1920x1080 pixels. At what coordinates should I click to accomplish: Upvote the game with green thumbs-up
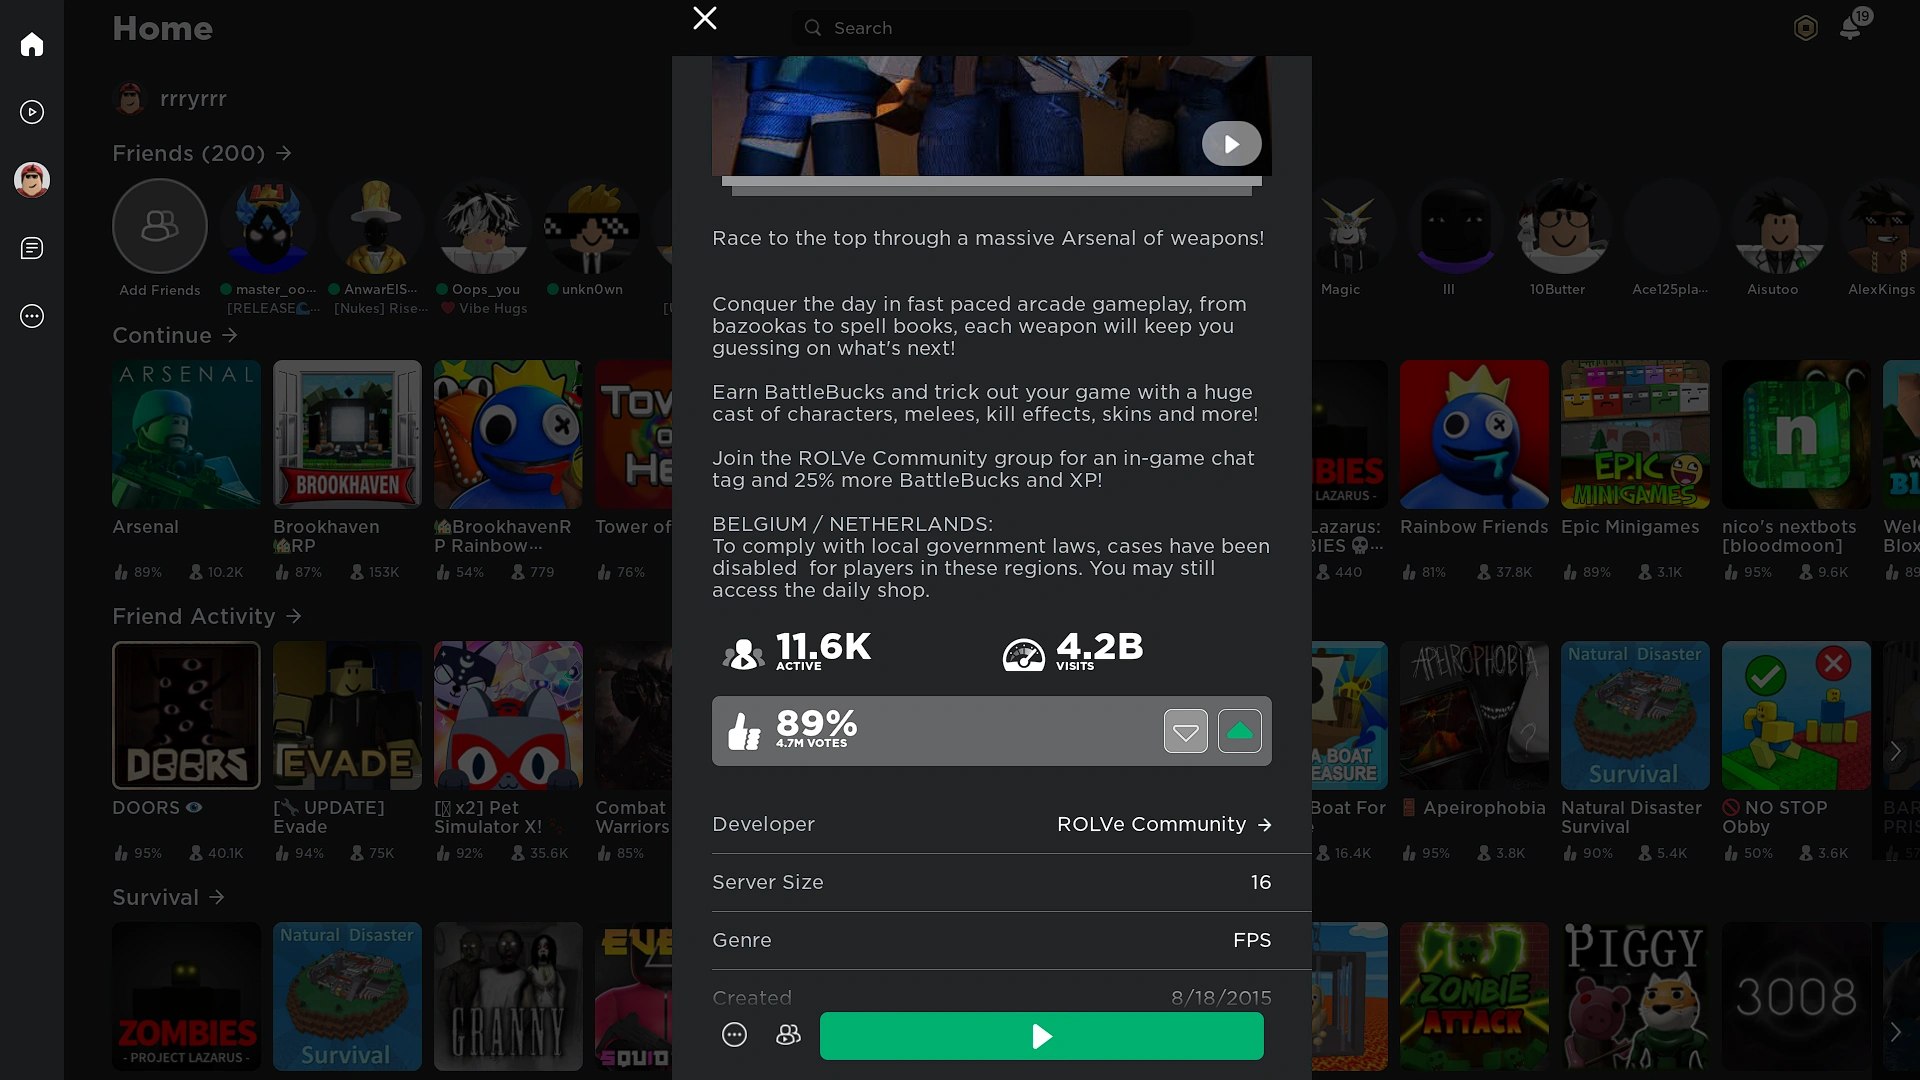pos(1239,731)
